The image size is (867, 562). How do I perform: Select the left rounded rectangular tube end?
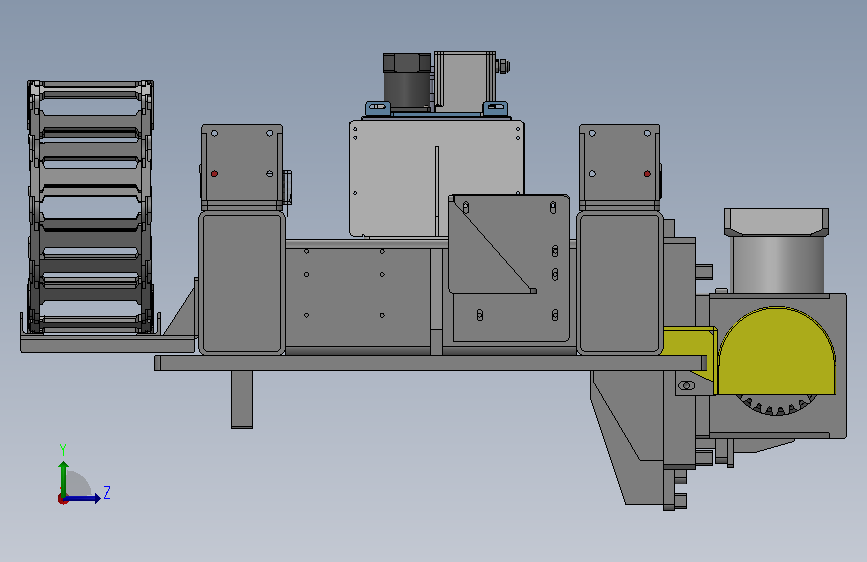tap(242, 283)
